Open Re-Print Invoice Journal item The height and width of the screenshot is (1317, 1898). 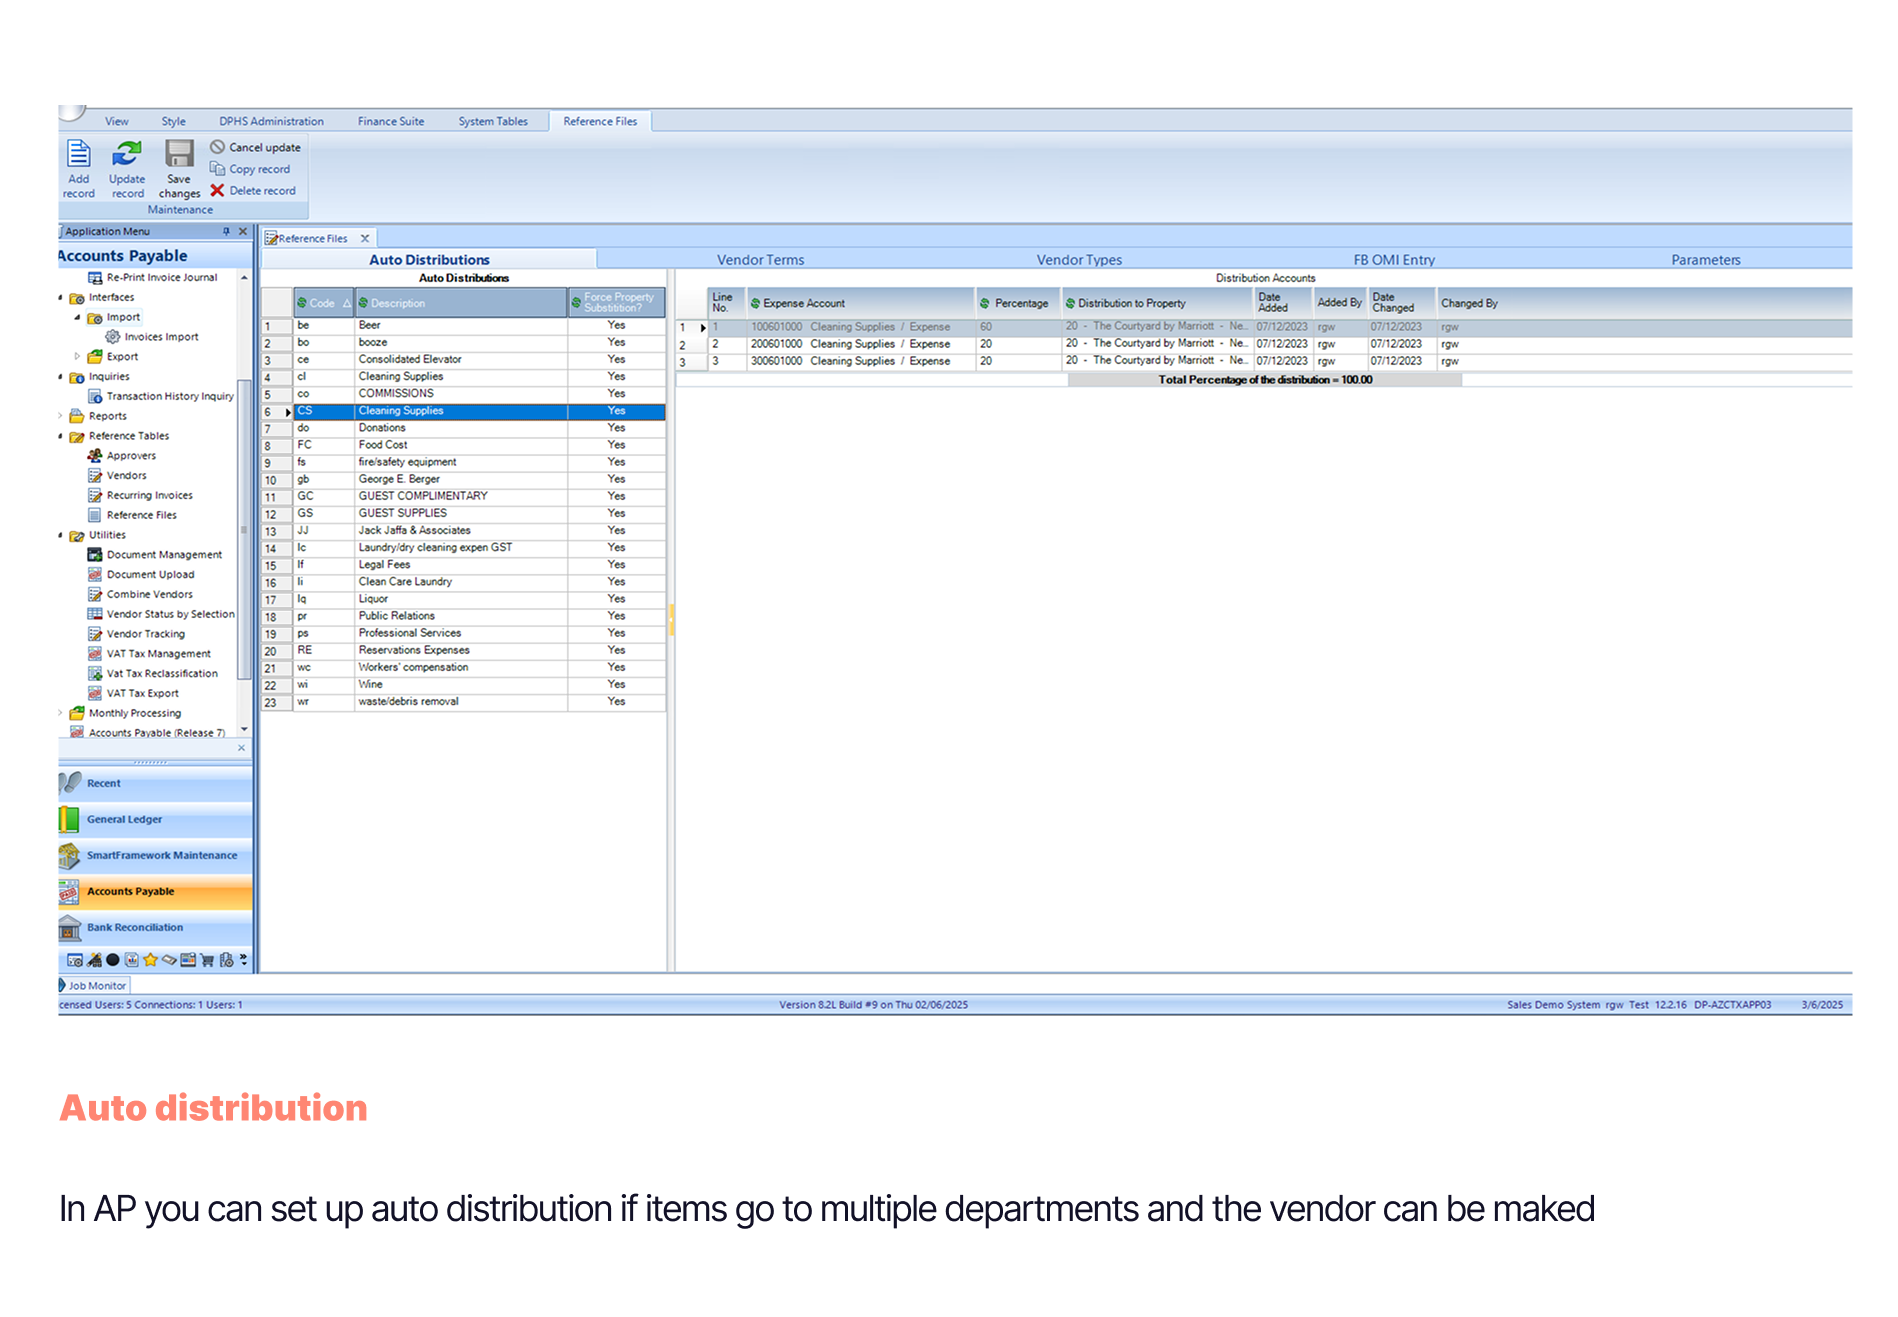(152, 277)
